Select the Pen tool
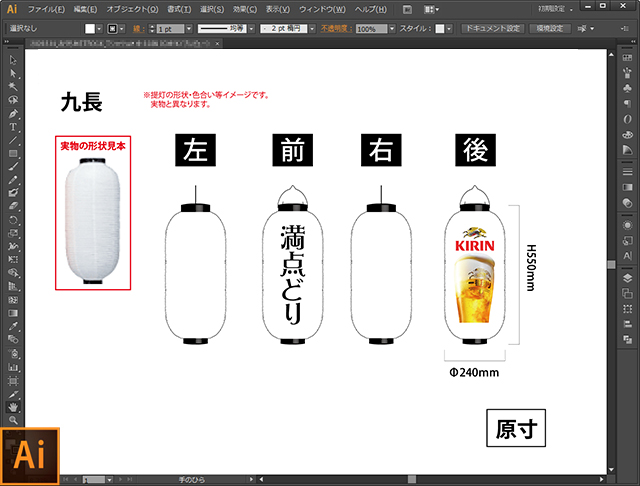This screenshot has height=486, width=640. tap(12, 113)
